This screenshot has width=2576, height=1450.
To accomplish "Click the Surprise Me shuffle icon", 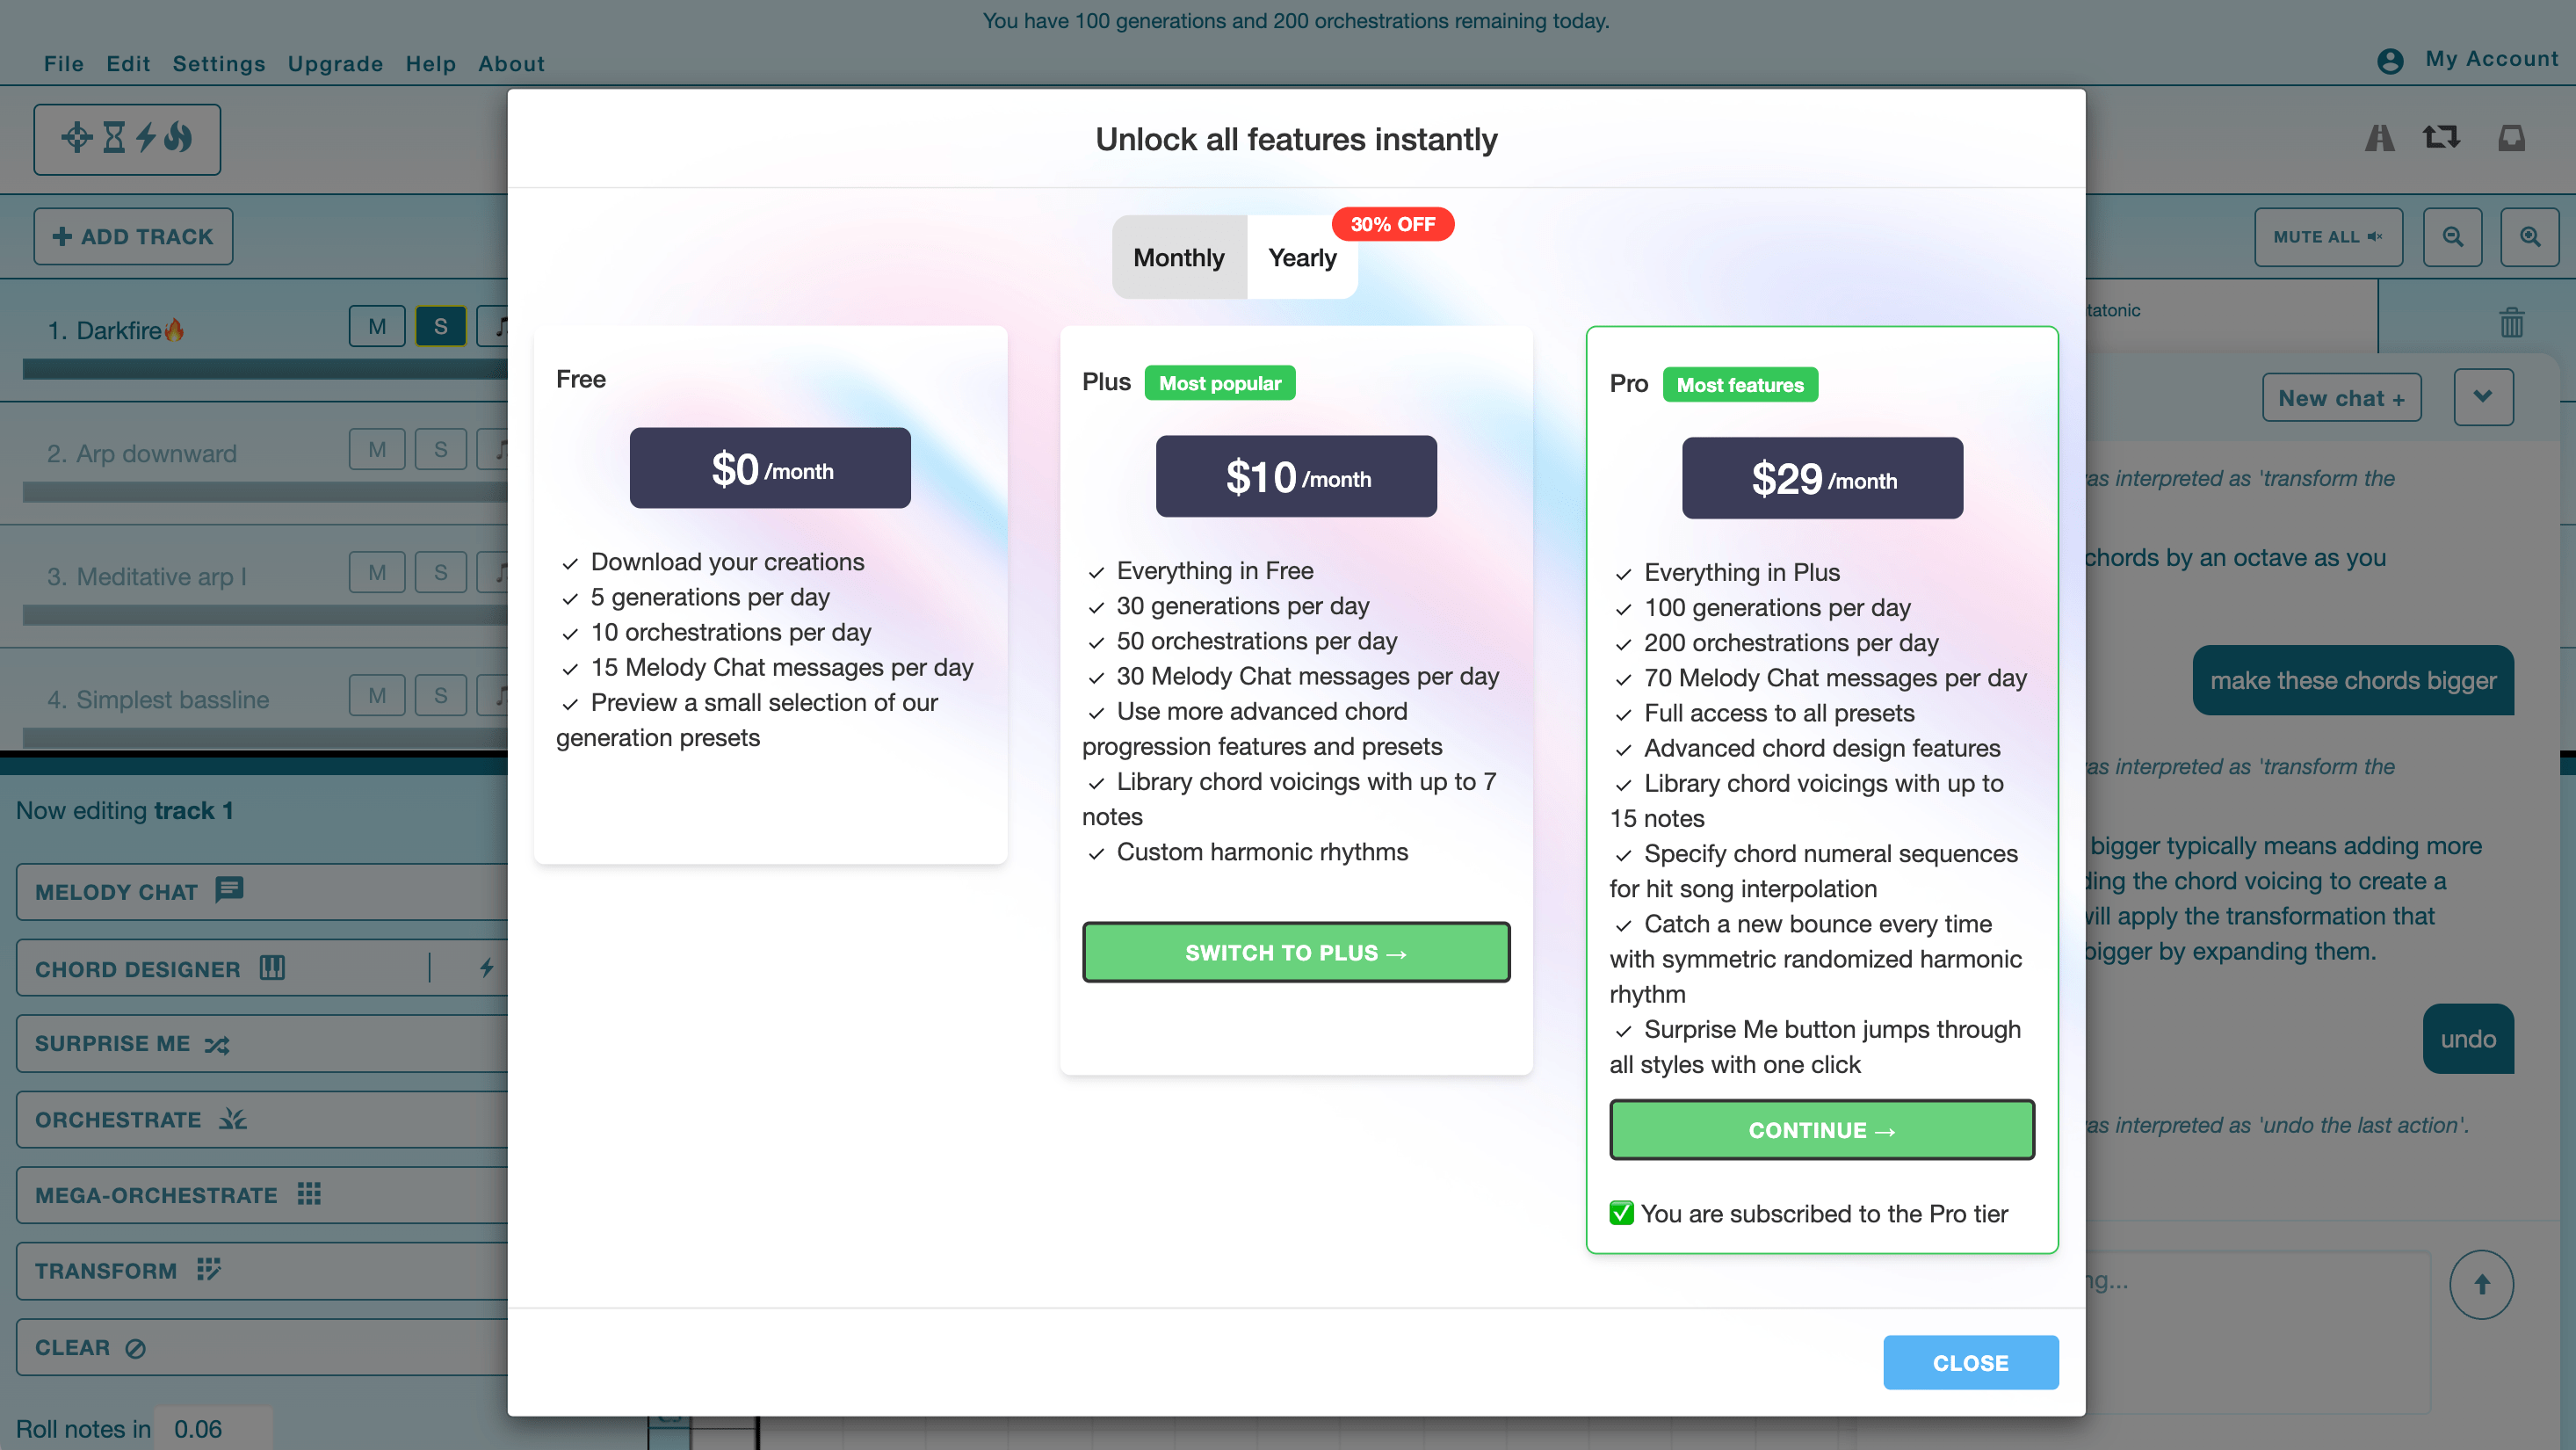I will click(x=215, y=1043).
